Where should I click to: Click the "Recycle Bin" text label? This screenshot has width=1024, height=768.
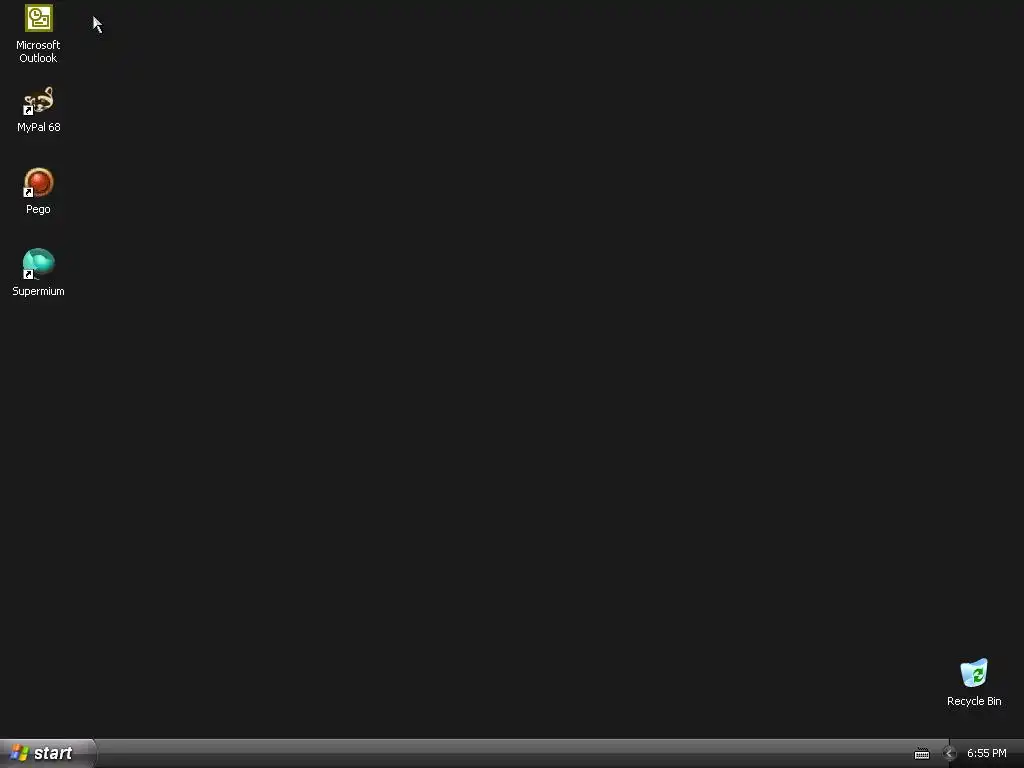(x=974, y=701)
